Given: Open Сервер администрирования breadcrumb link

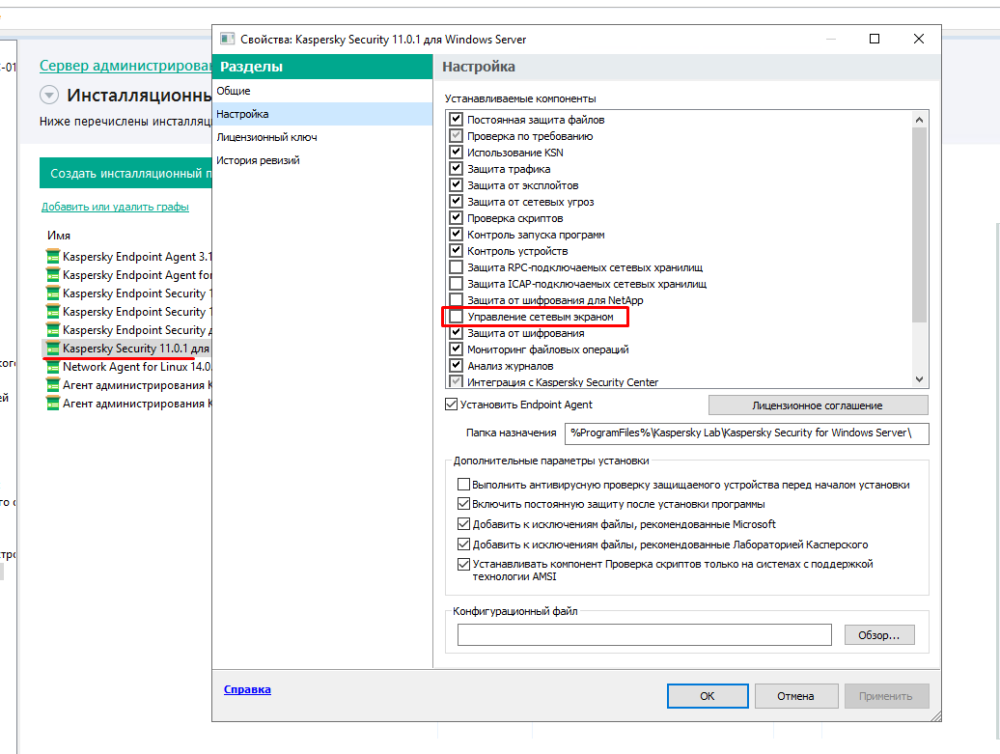Looking at the screenshot, I should (126, 66).
